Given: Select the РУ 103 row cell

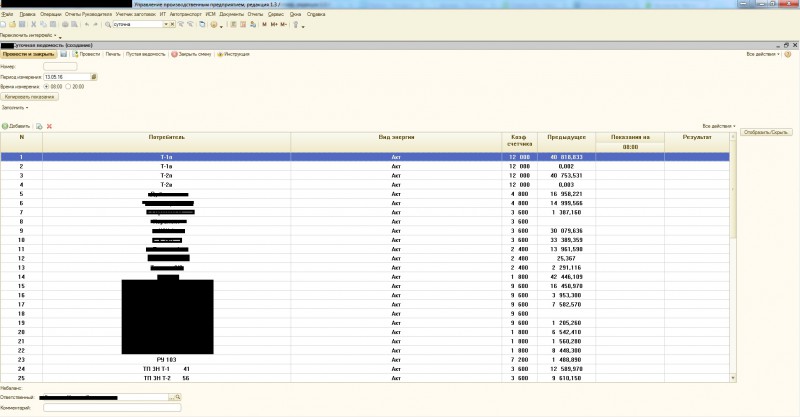Looking at the screenshot, I should (166, 360).
